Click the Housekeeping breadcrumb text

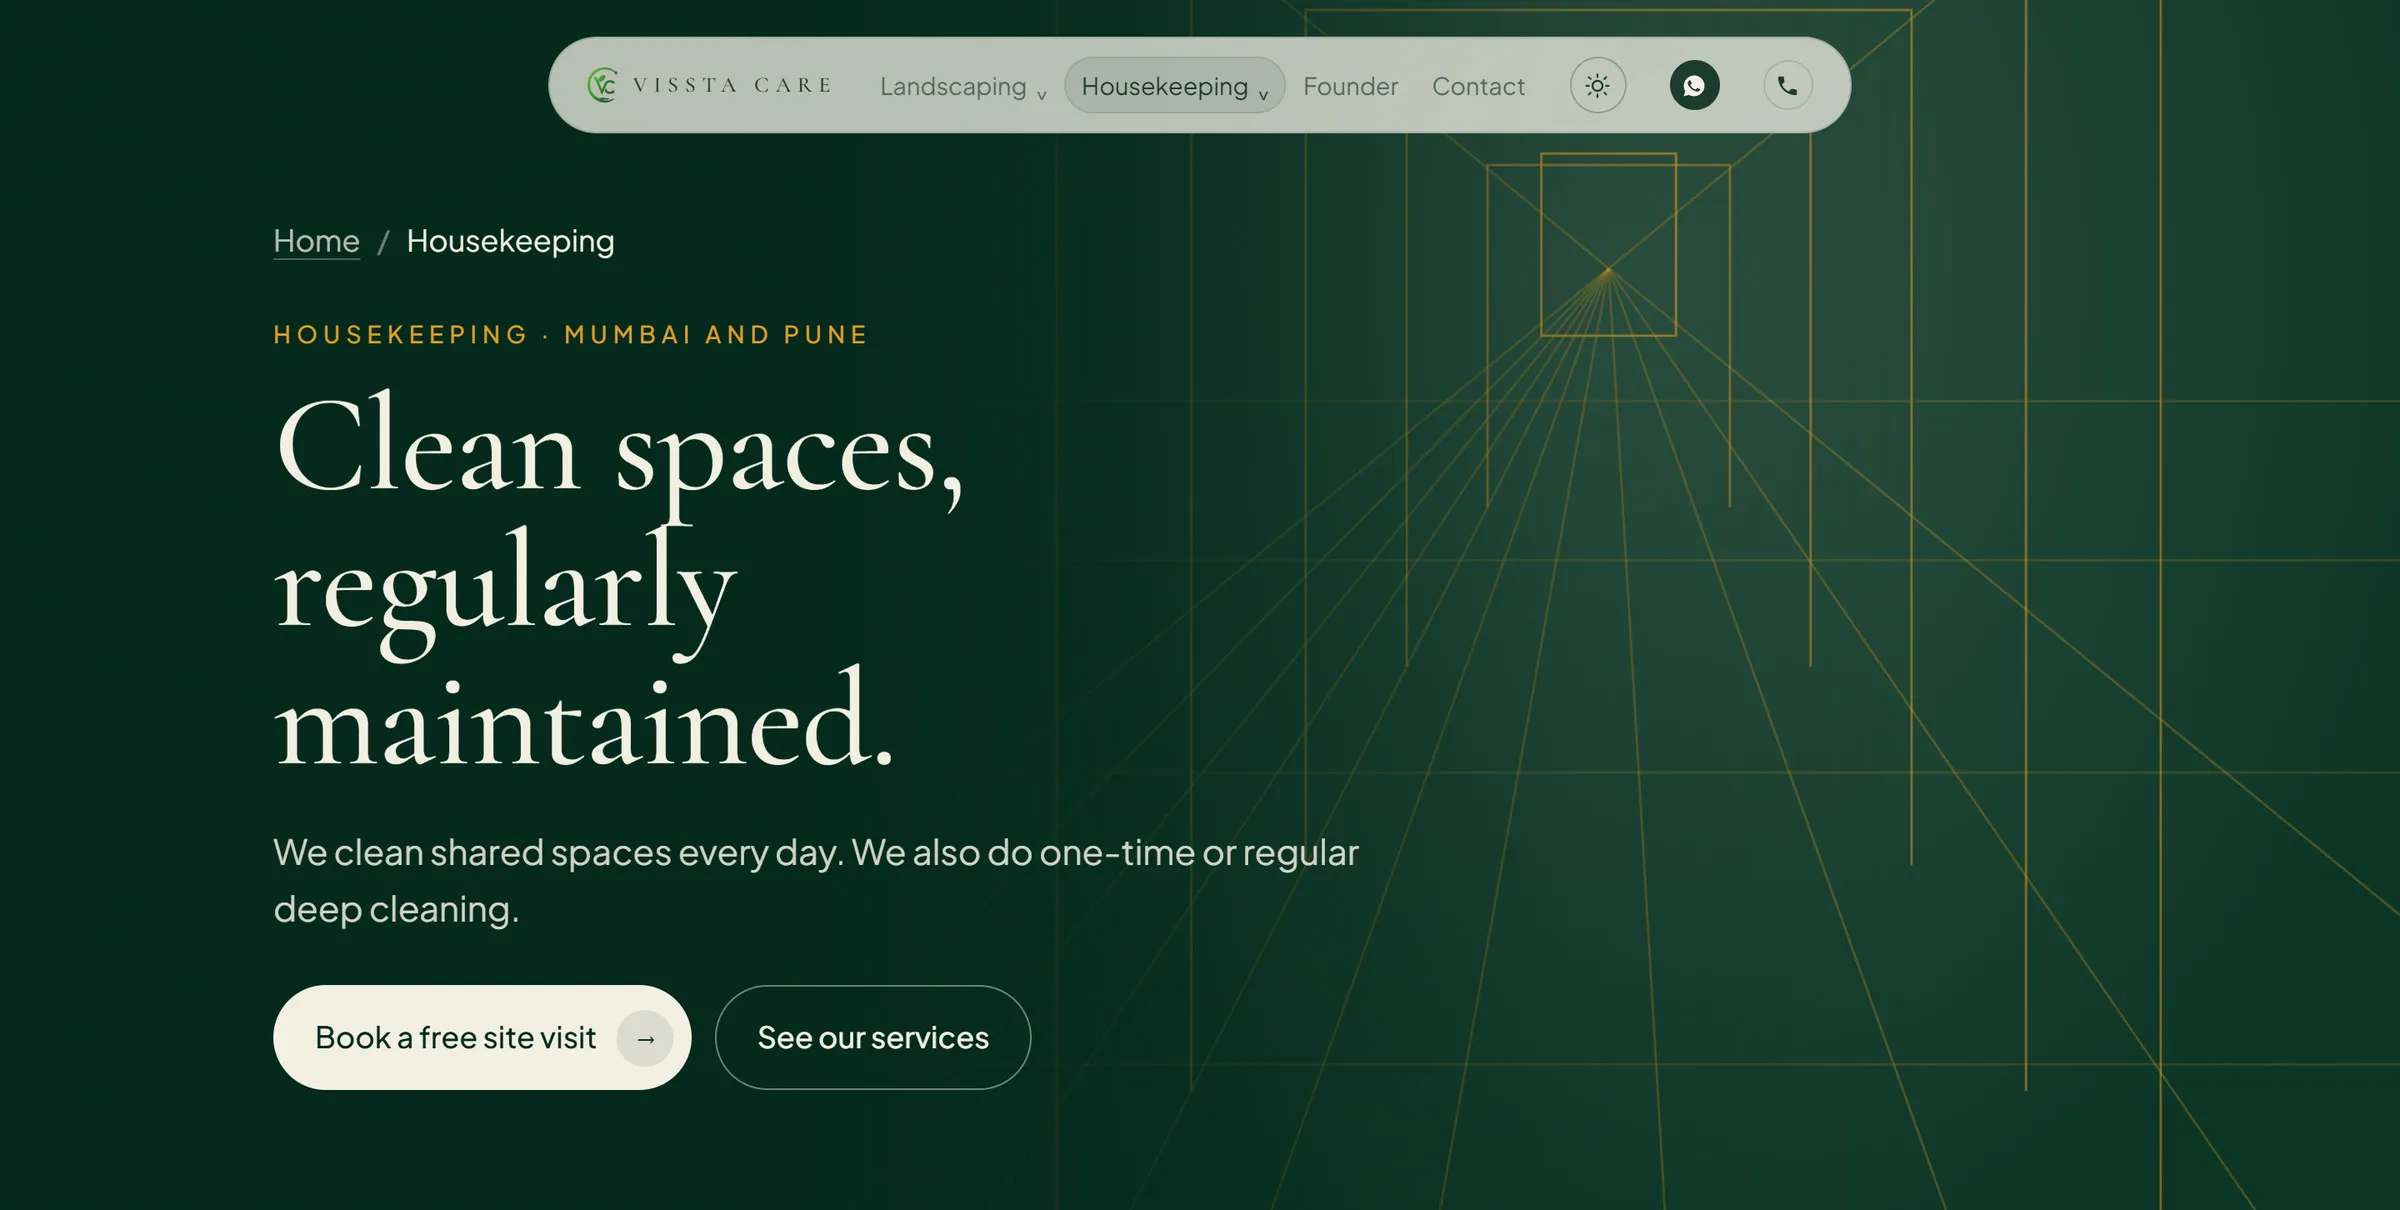pos(510,241)
